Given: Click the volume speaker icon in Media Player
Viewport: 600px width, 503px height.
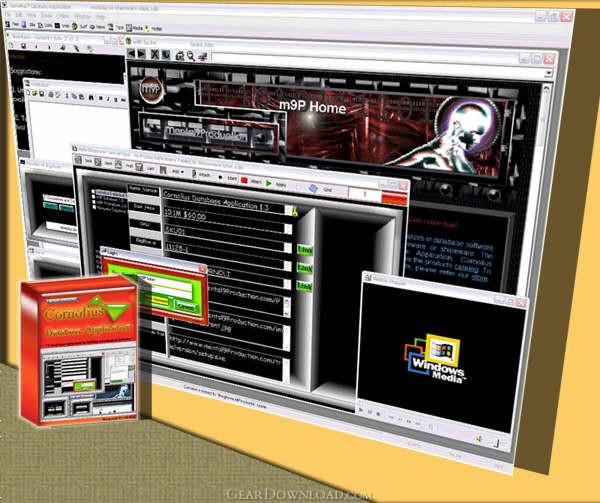Looking at the screenshot, I should click(x=479, y=438).
